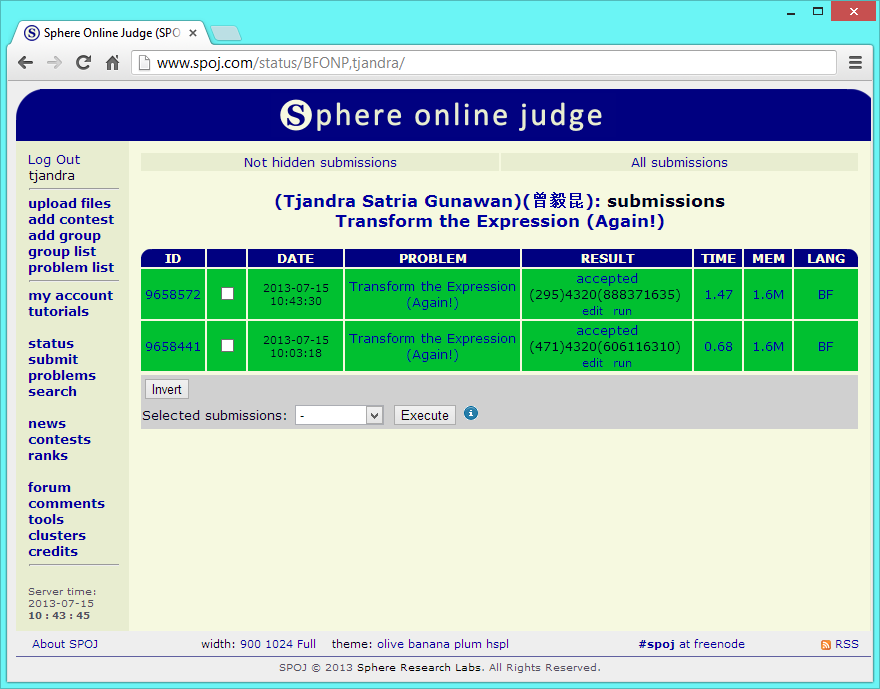Open the Selected submissions dropdown

pyautogui.click(x=339, y=415)
